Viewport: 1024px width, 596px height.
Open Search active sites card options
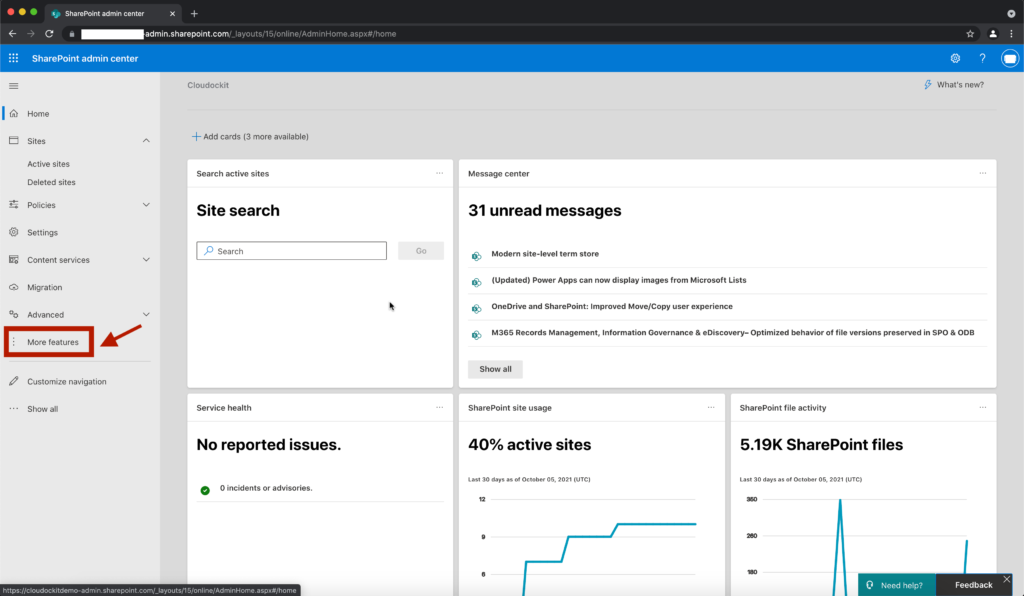(440, 173)
